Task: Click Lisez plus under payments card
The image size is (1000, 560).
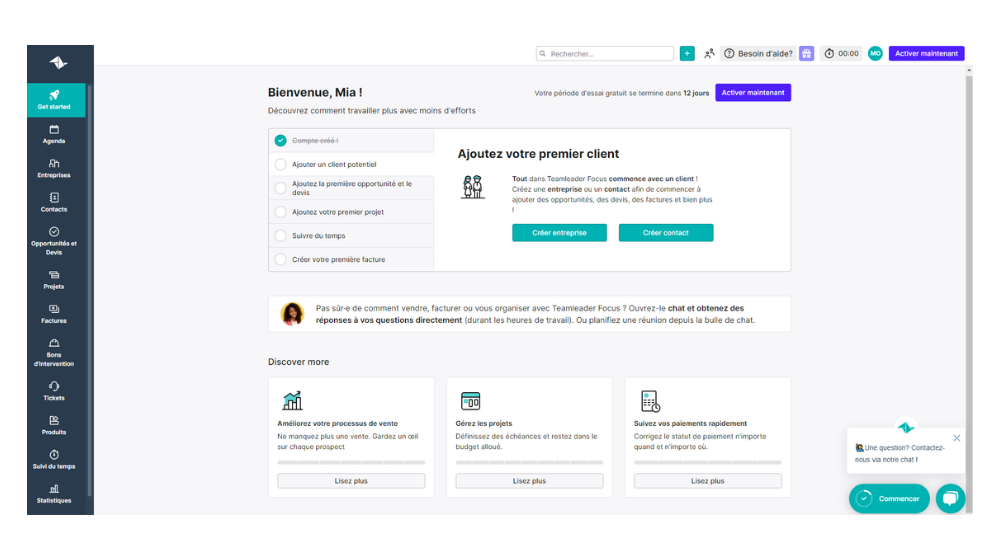Action: click(708, 481)
